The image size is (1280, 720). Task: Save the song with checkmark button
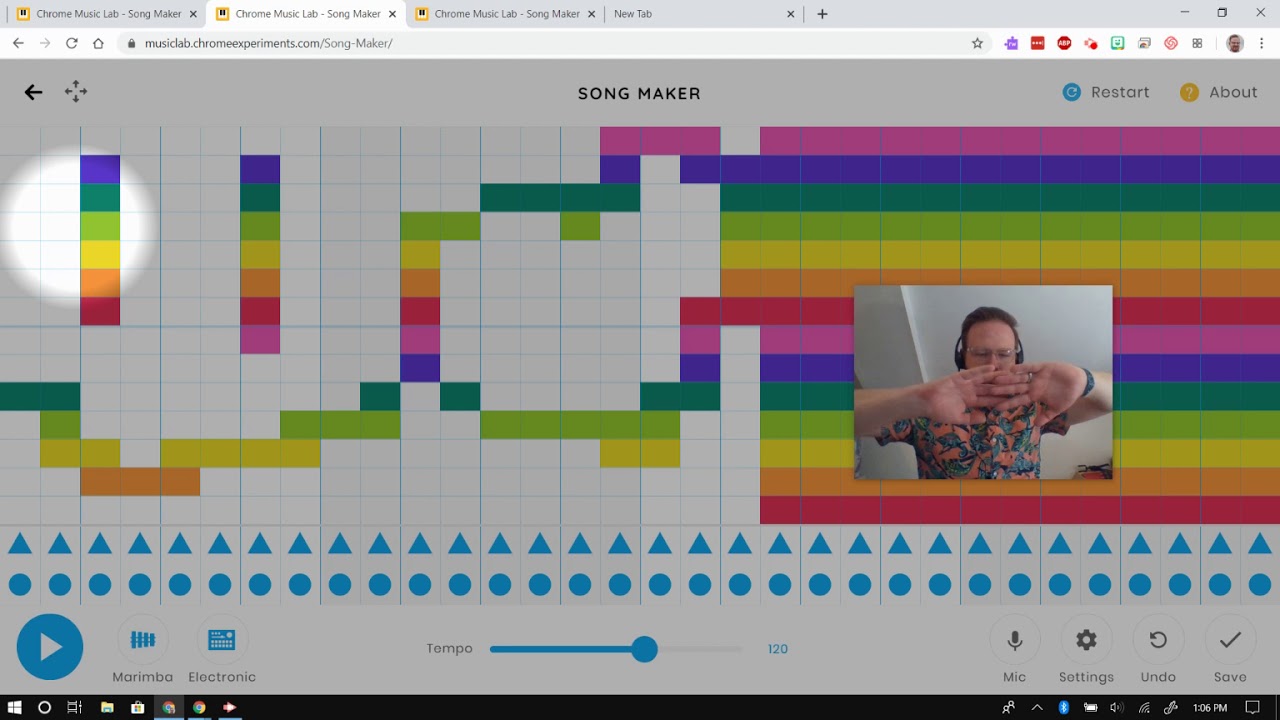(x=1230, y=640)
